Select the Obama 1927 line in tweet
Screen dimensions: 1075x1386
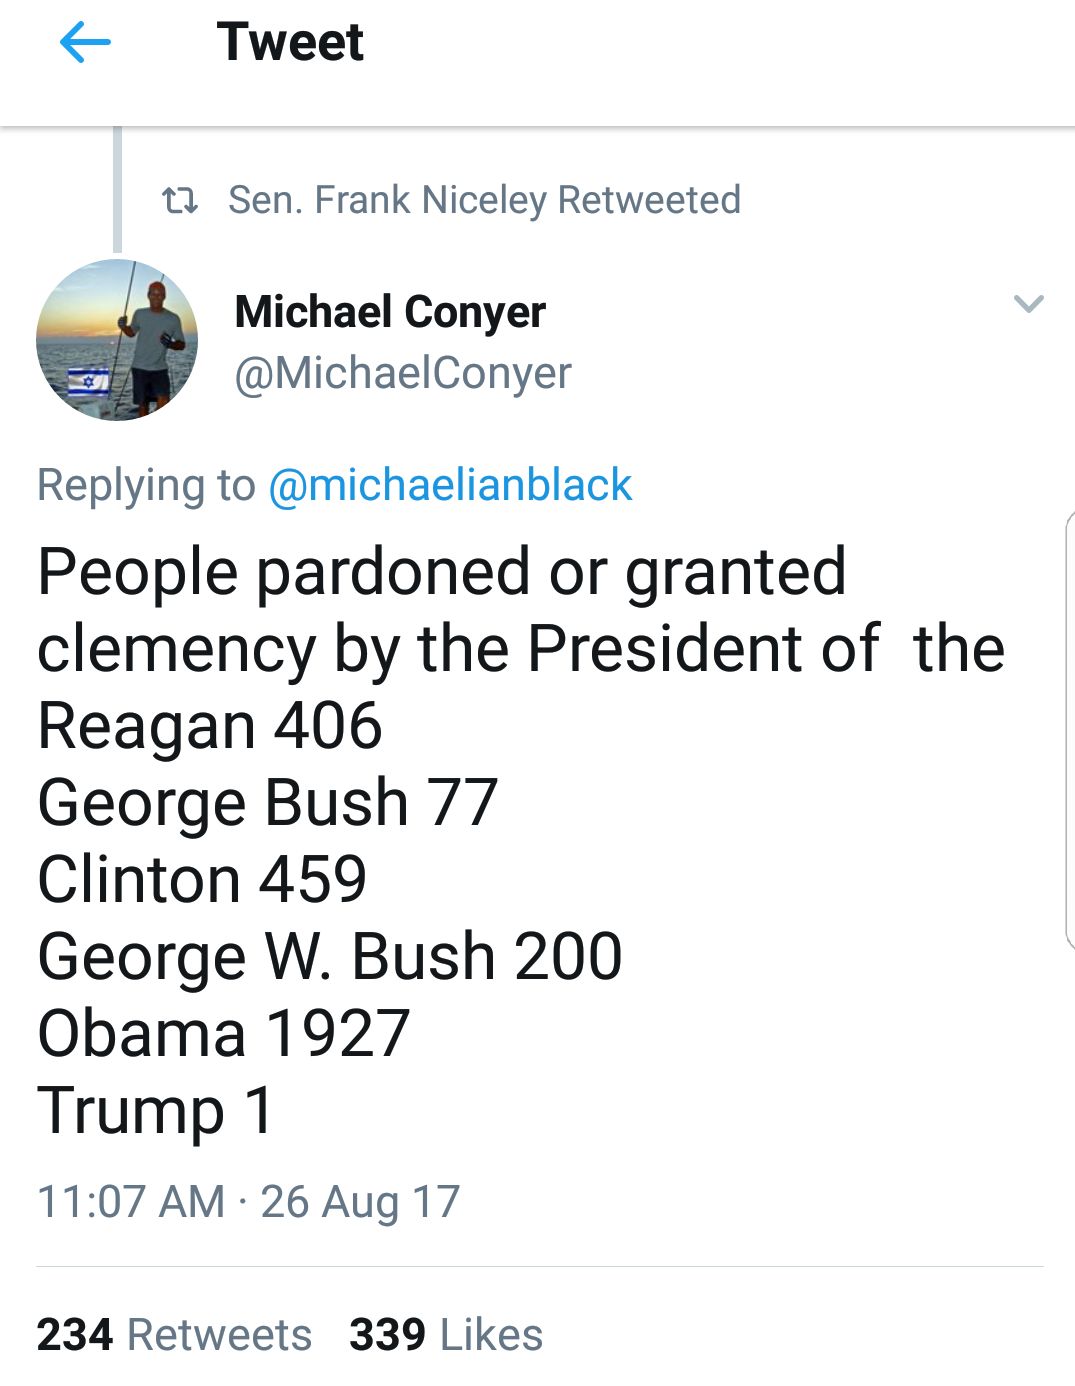pos(224,1033)
